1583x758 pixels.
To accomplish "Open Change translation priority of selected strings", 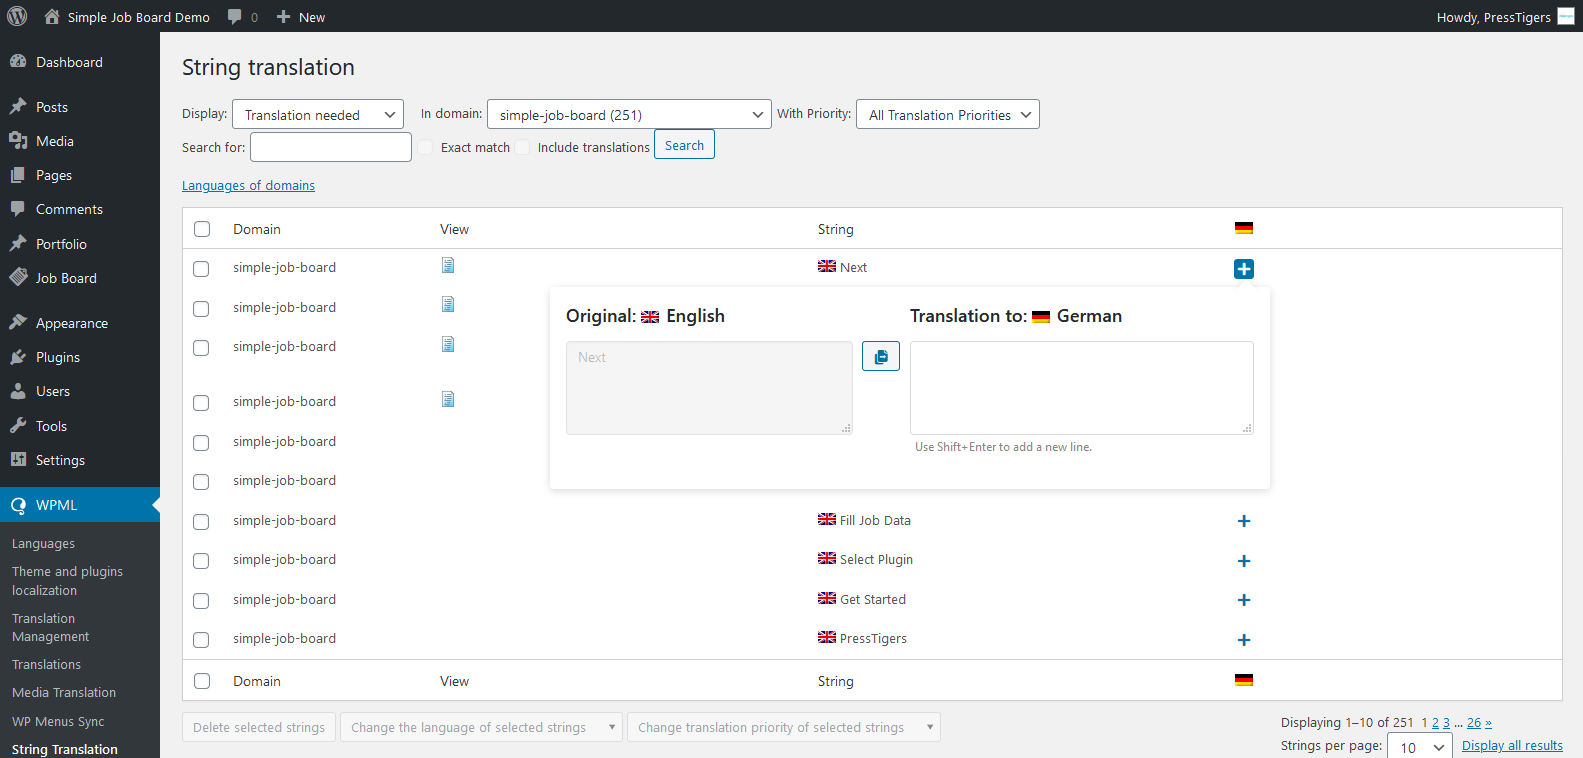I will [x=784, y=727].
